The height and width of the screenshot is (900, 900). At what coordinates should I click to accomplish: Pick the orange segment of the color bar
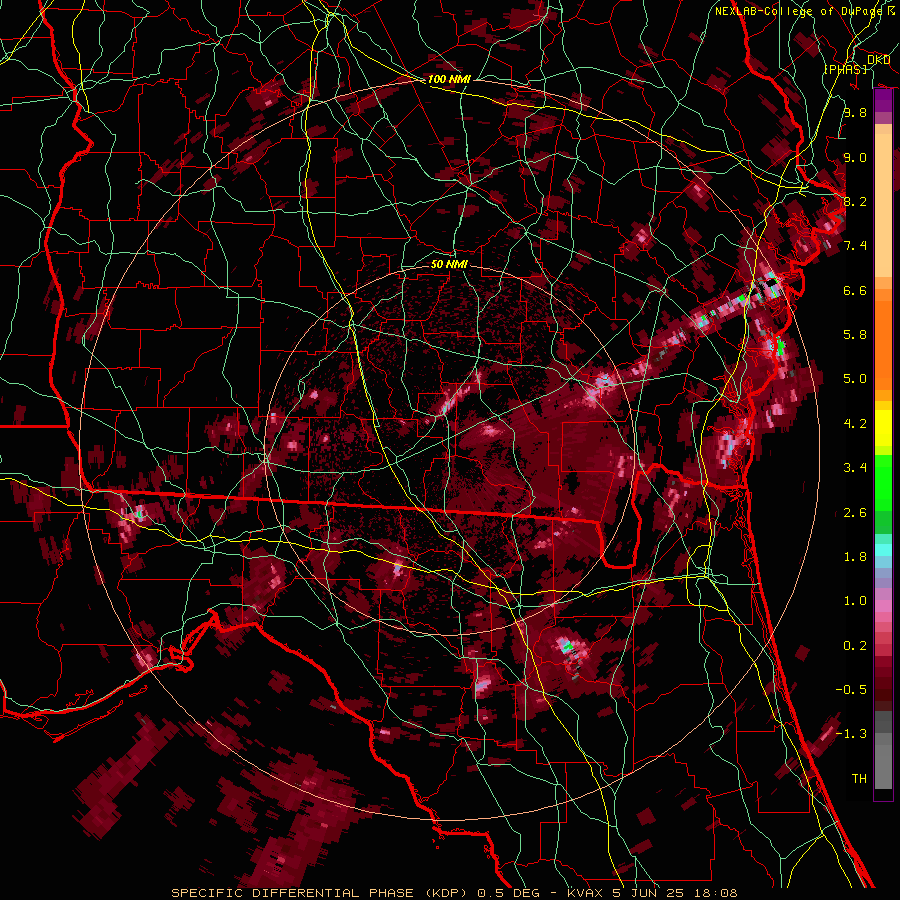pyautogui.click(x=883, y=344)
